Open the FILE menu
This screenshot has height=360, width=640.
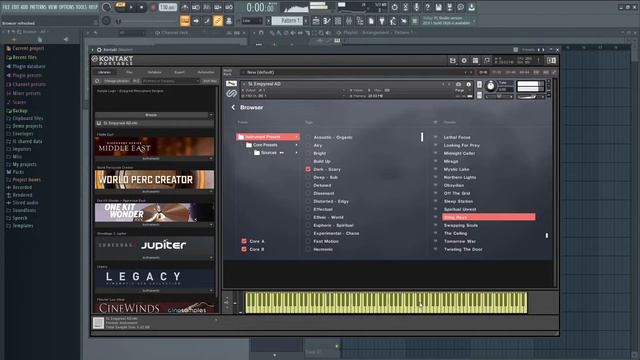click(6, 7)
